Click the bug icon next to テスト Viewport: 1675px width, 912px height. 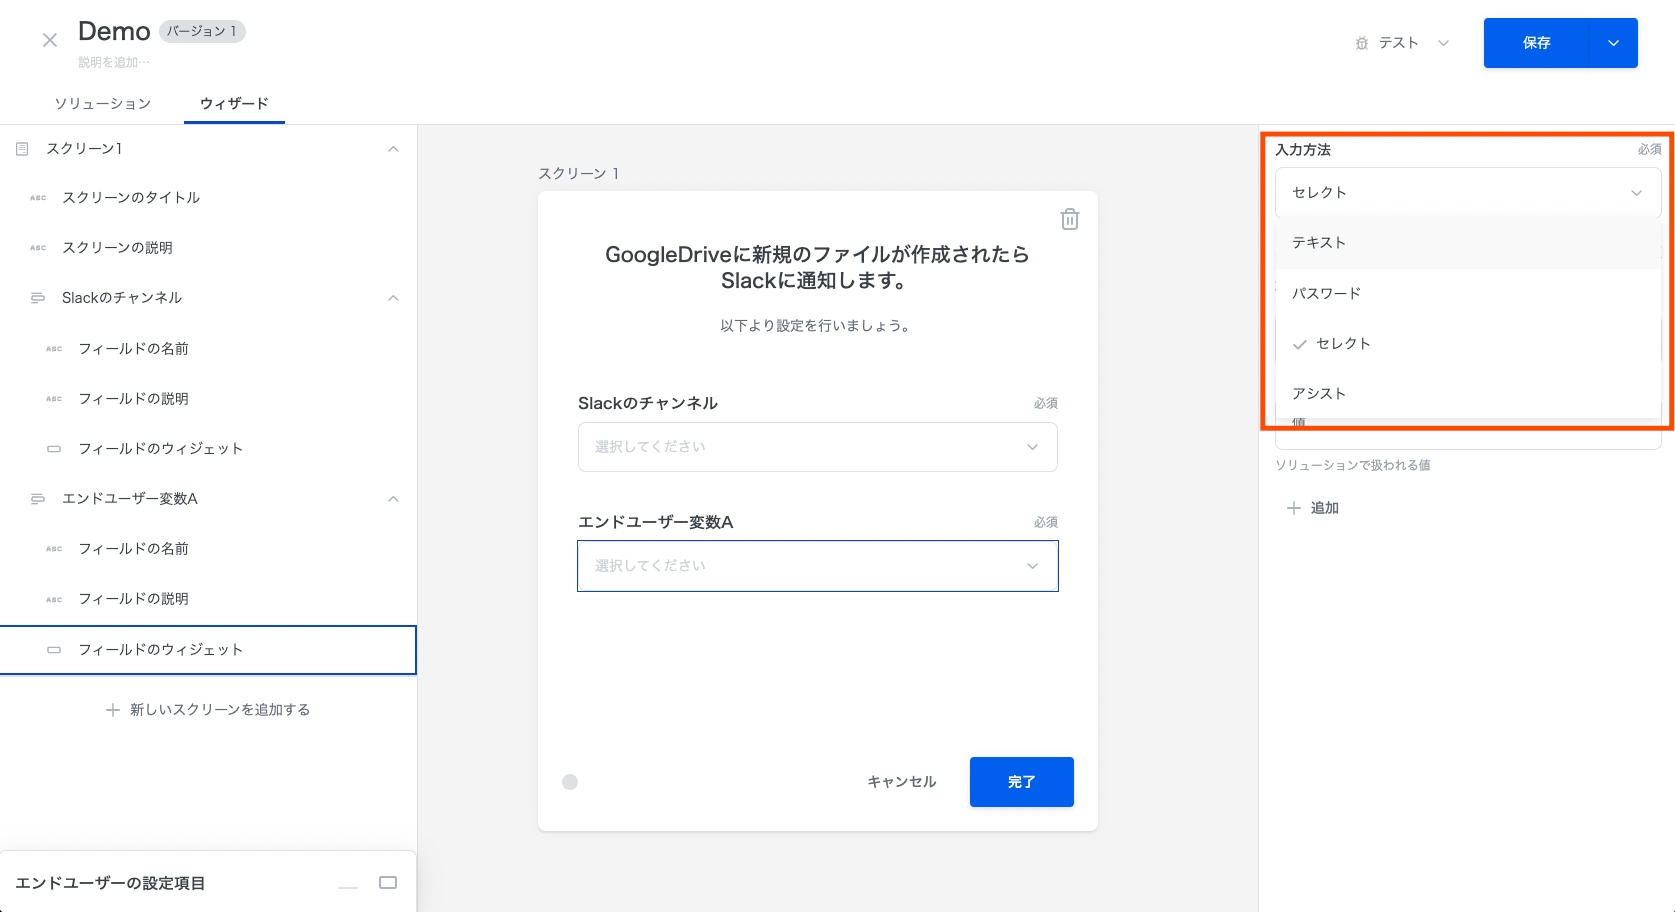coord(1361,43)
